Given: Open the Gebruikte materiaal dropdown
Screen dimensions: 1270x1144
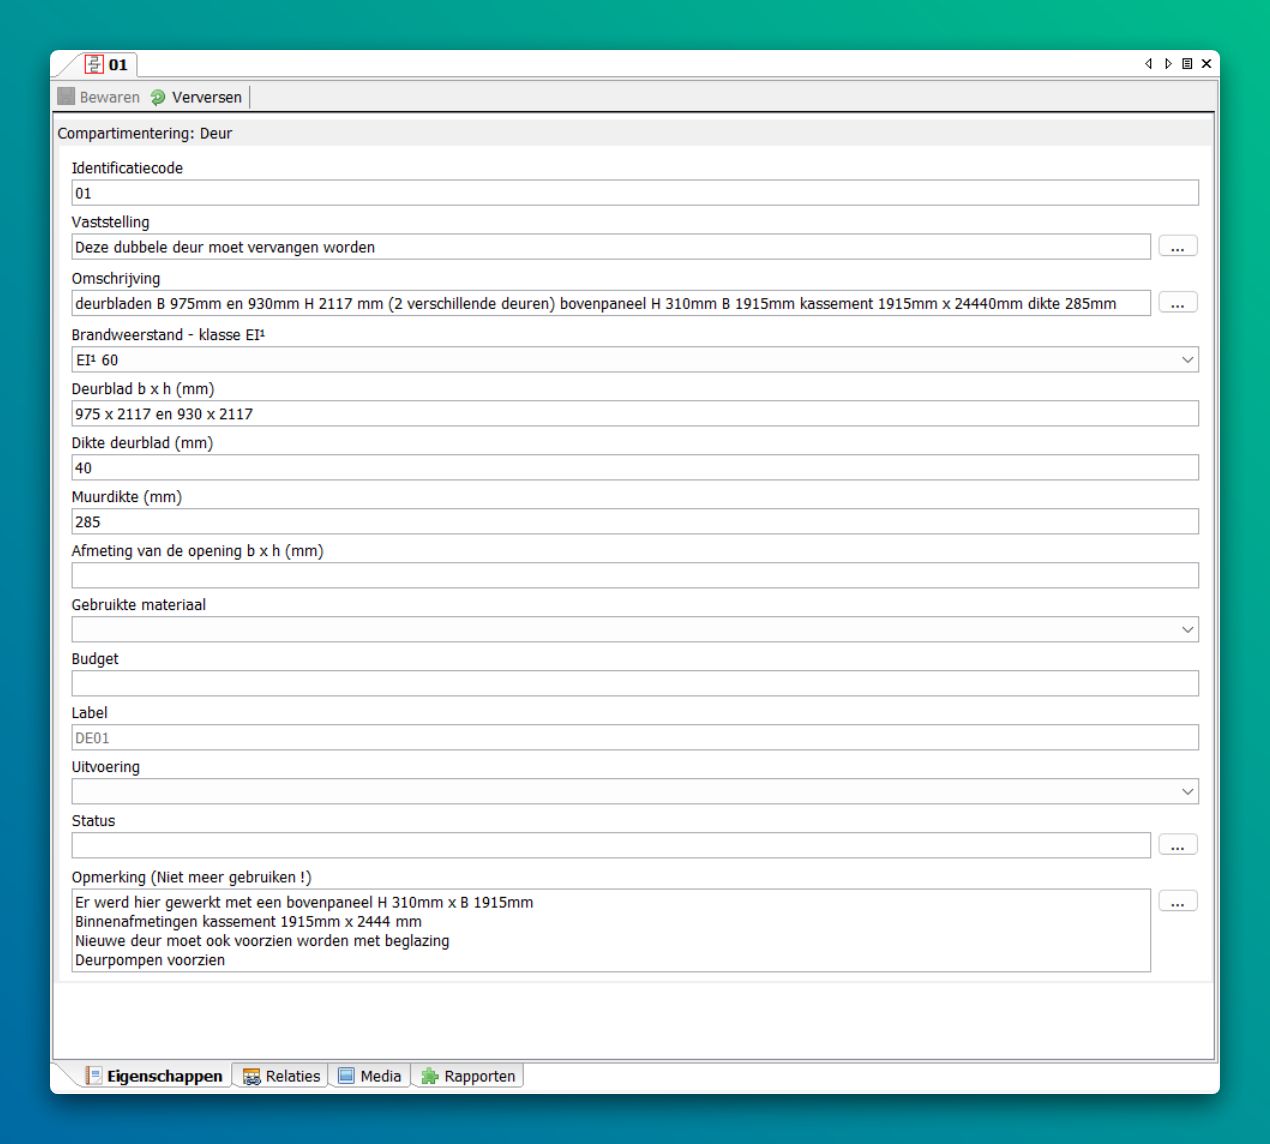Looking at the screenshot, I should (x=1187, y=630).
